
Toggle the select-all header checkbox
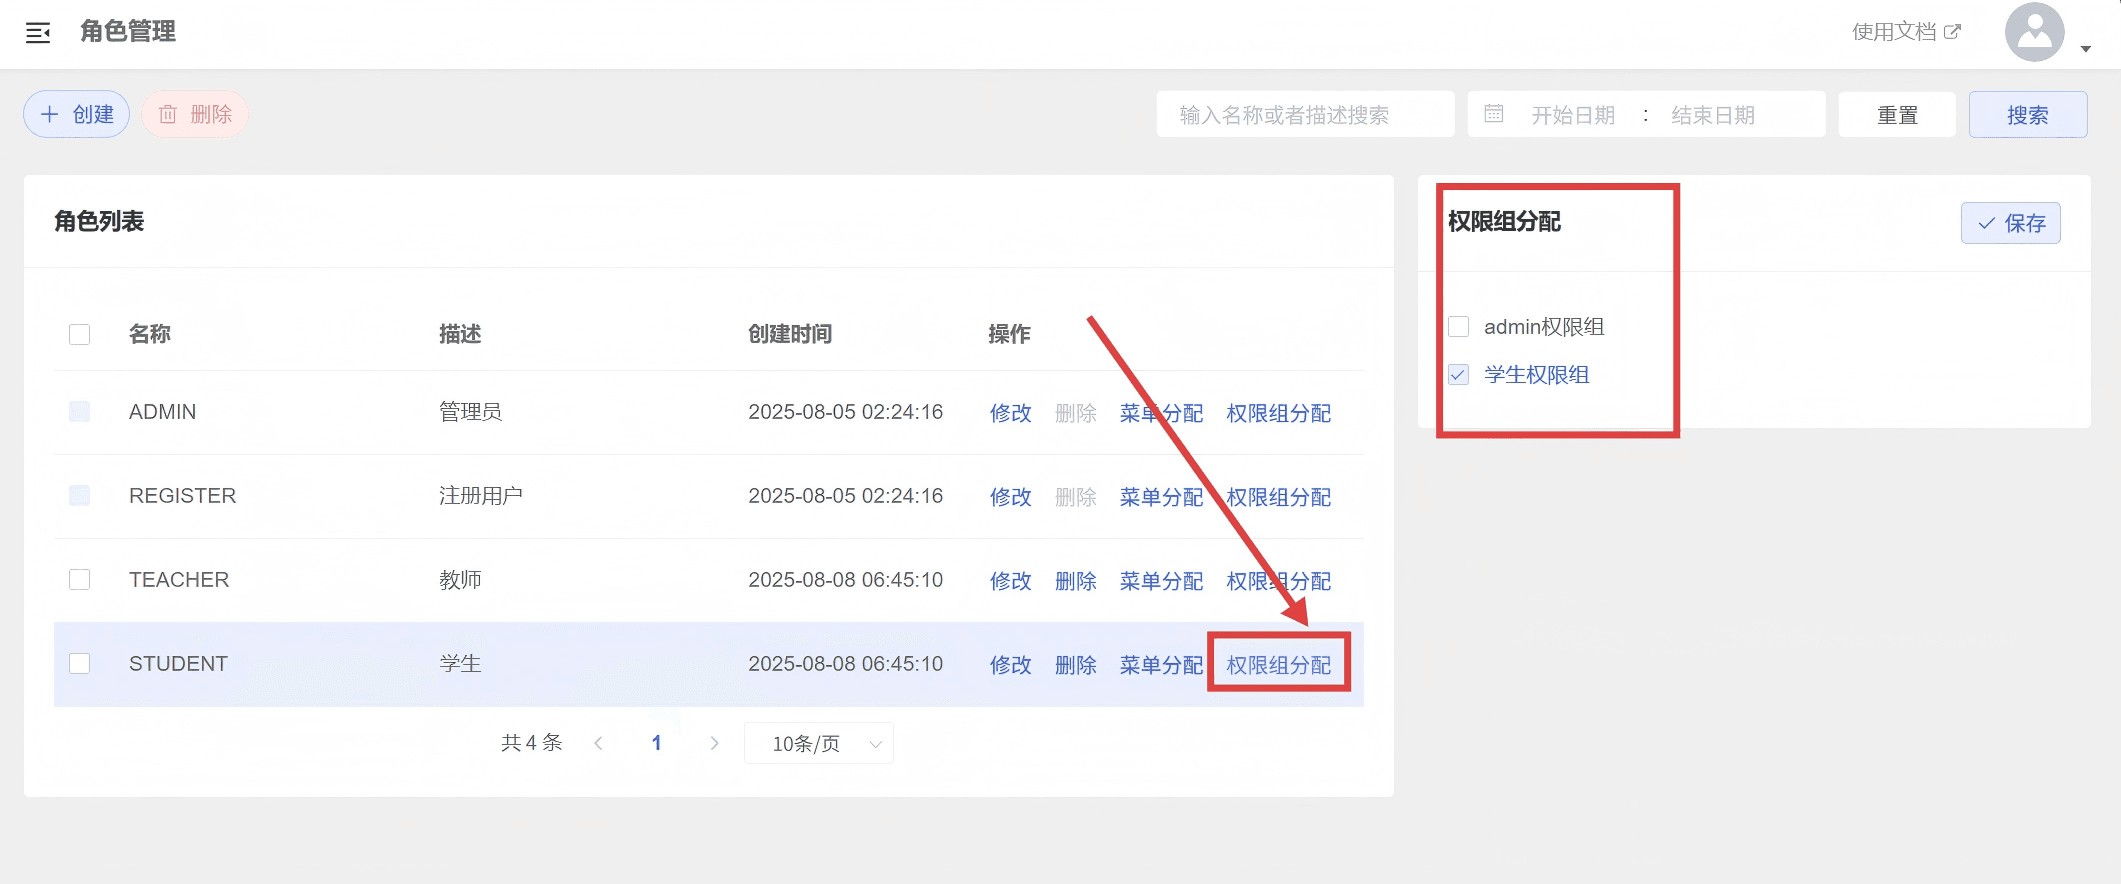point(80,334)
